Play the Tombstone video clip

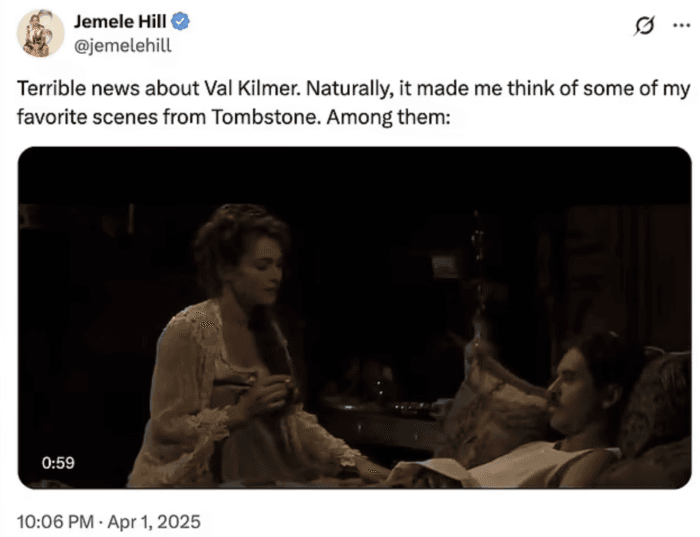coord(355,318)
